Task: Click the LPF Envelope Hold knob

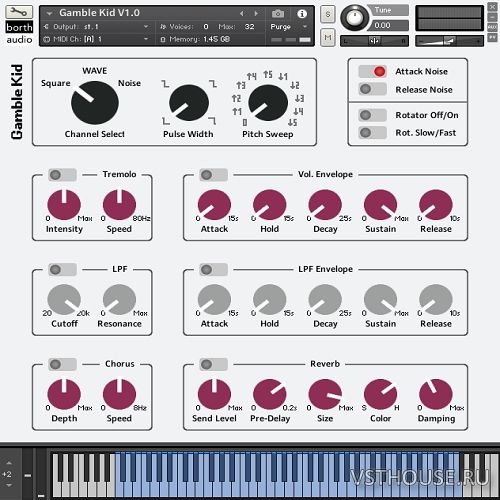Action: [x=270, y=299]
